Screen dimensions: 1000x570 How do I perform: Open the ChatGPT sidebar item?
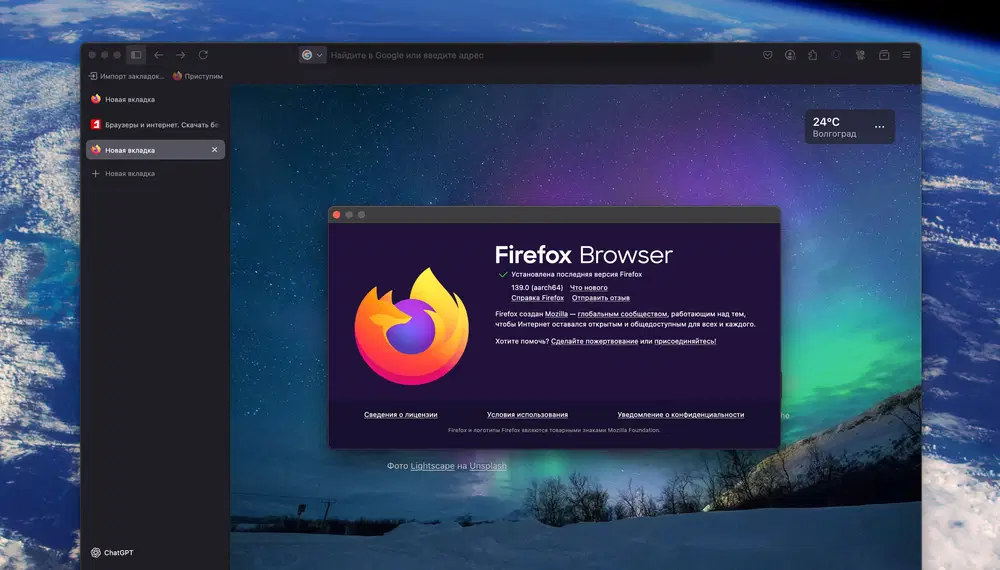pyautogui.click(x=112, y=553)
